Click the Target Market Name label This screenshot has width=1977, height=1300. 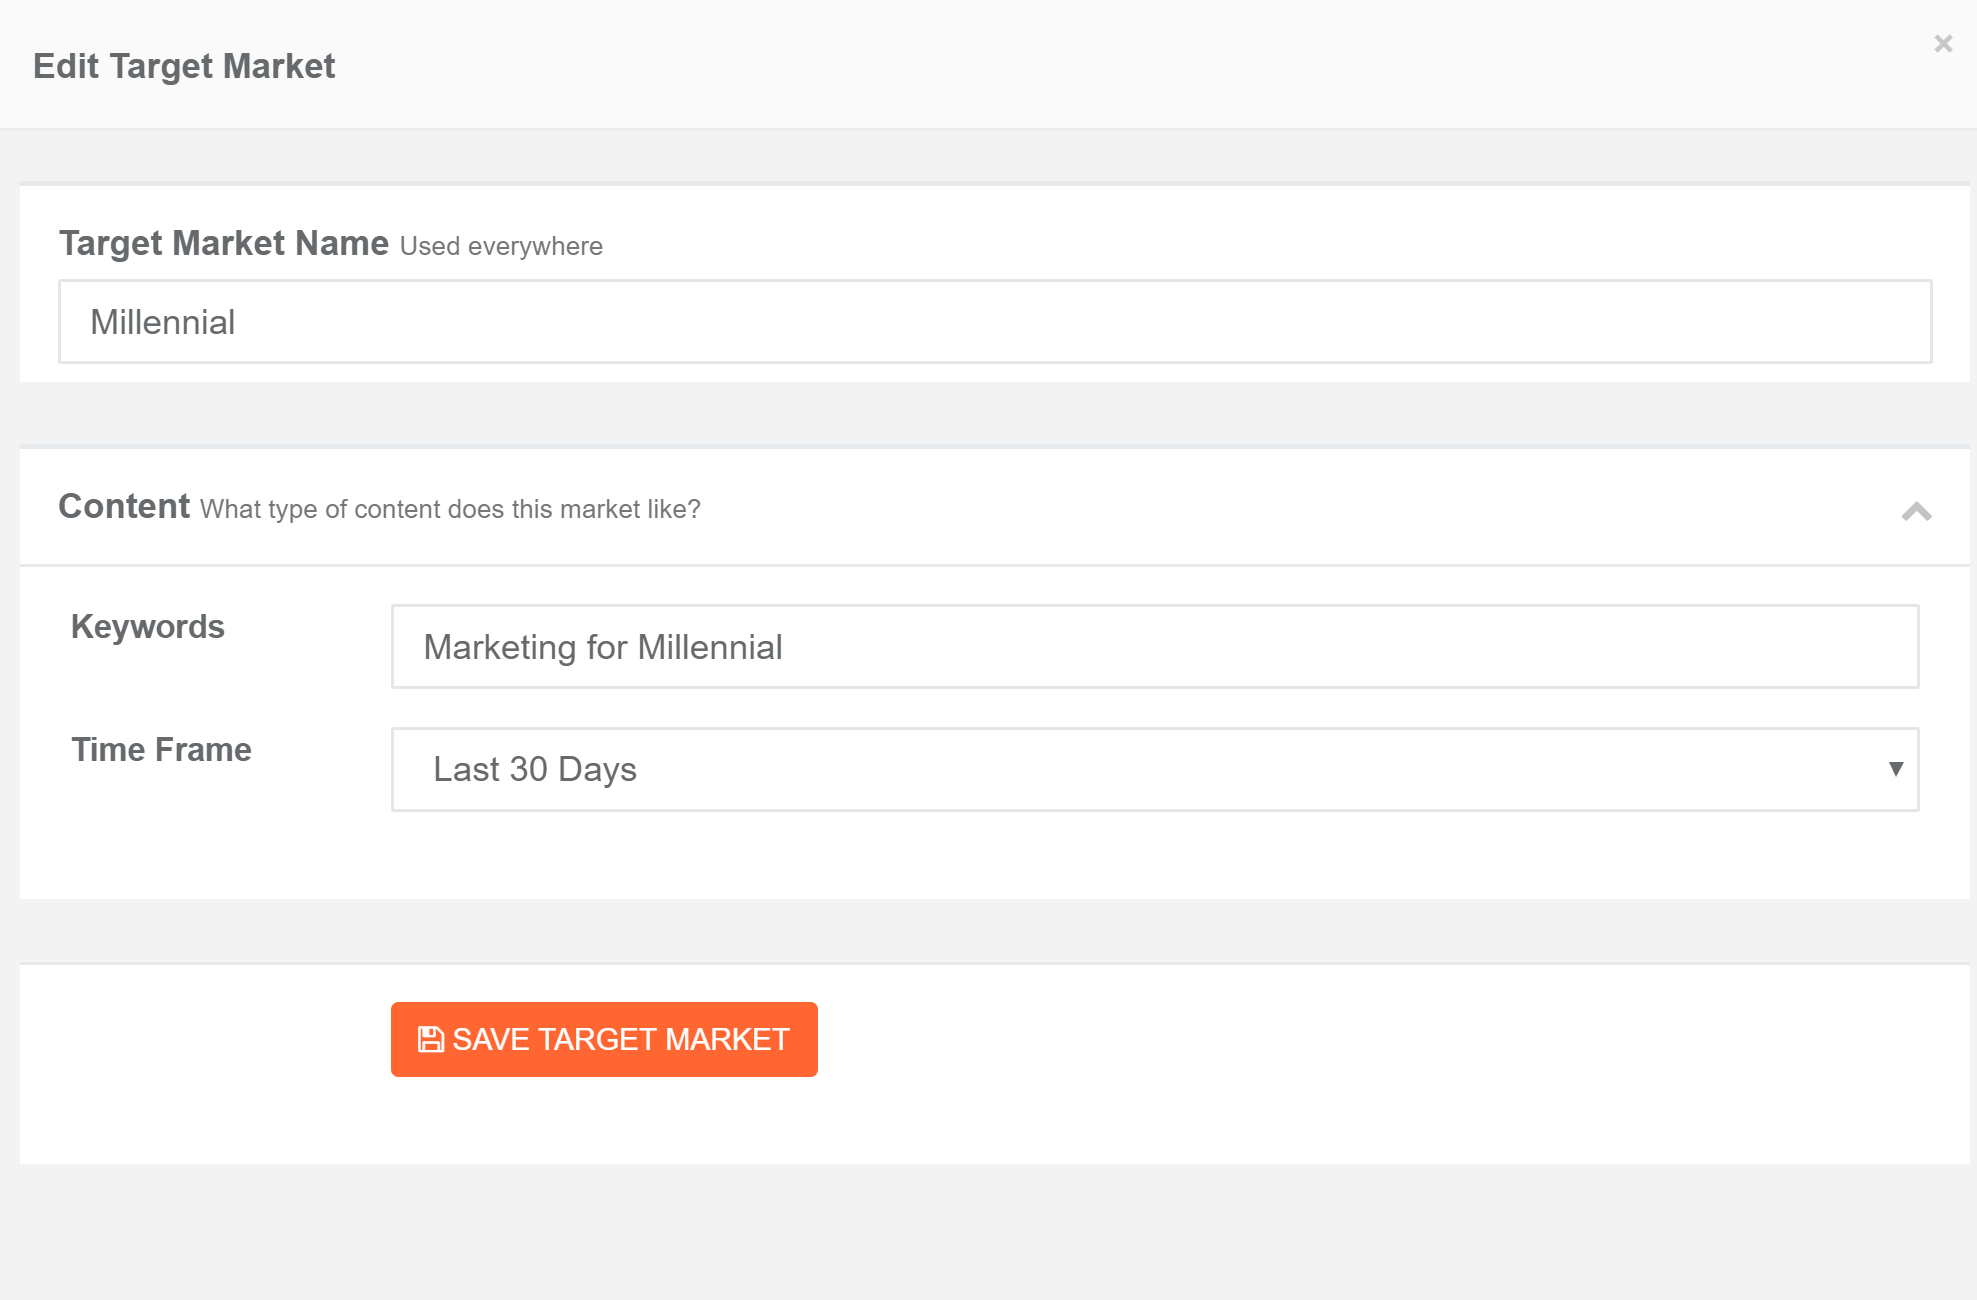coord(223,244)
